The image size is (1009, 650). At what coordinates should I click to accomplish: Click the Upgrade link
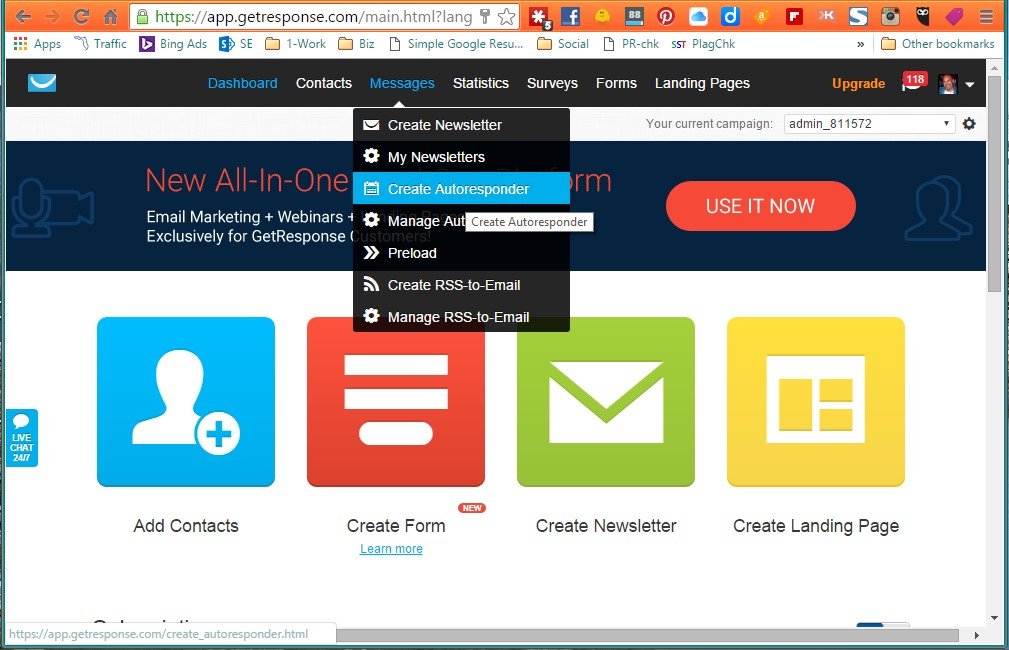click(858, 83)
